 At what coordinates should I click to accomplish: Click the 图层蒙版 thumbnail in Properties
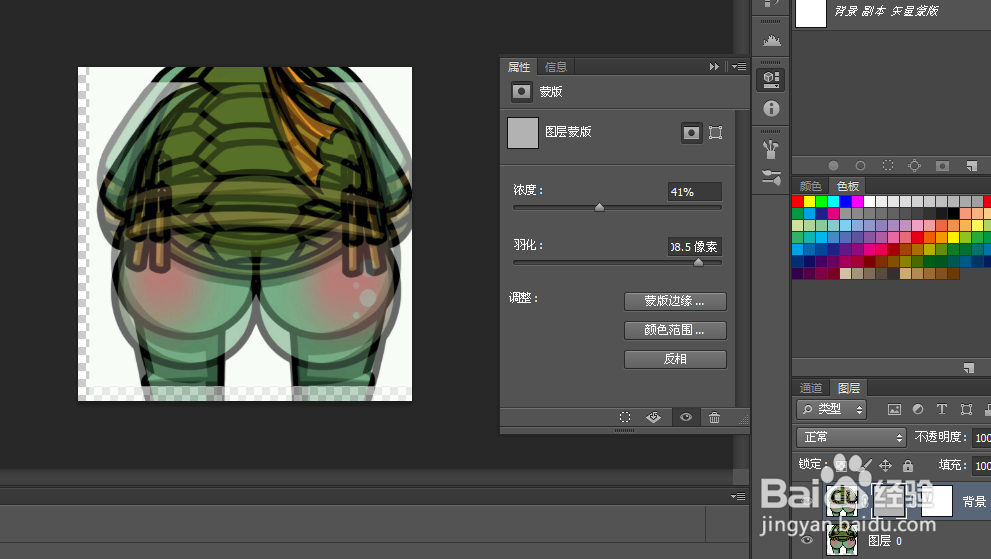pyautogui.click(x=523, y=133)
